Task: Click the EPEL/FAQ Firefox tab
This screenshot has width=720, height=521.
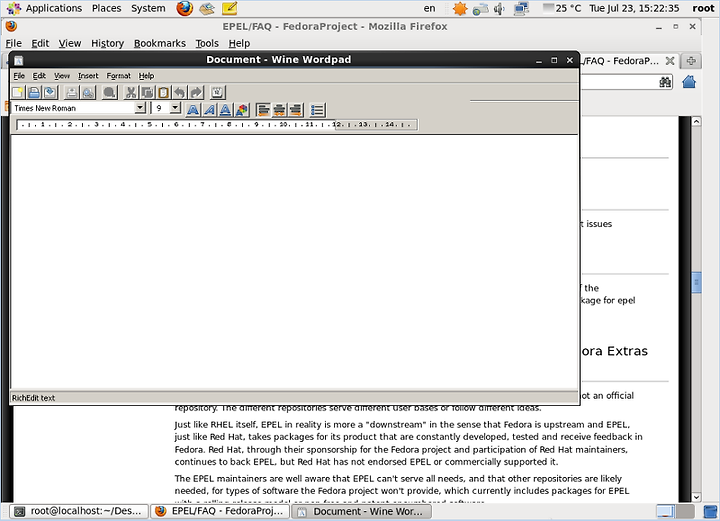Action: pos(620,61)
